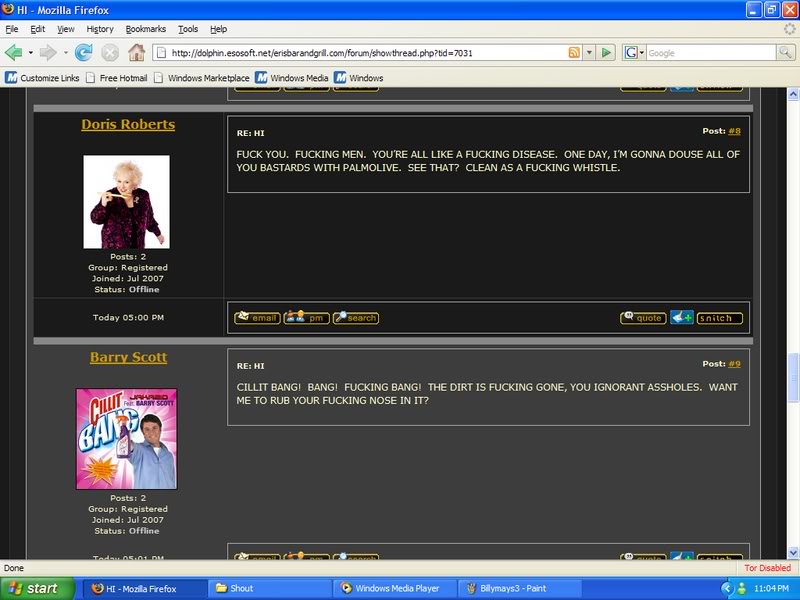Image resolution: width=800 pixels, height=600 pixels.
Task: Go back with the green Back arrow
Action: 13,52
